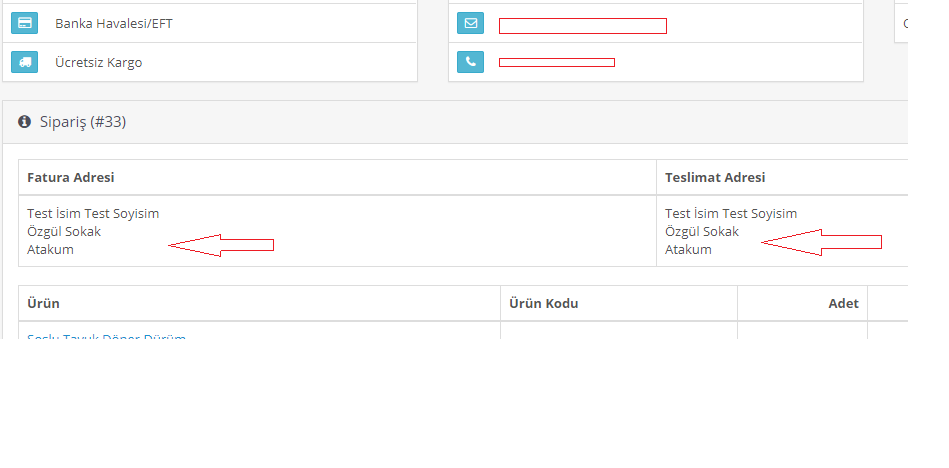
Task: Click the redacted email address field
Action: (x=583, y=26)
